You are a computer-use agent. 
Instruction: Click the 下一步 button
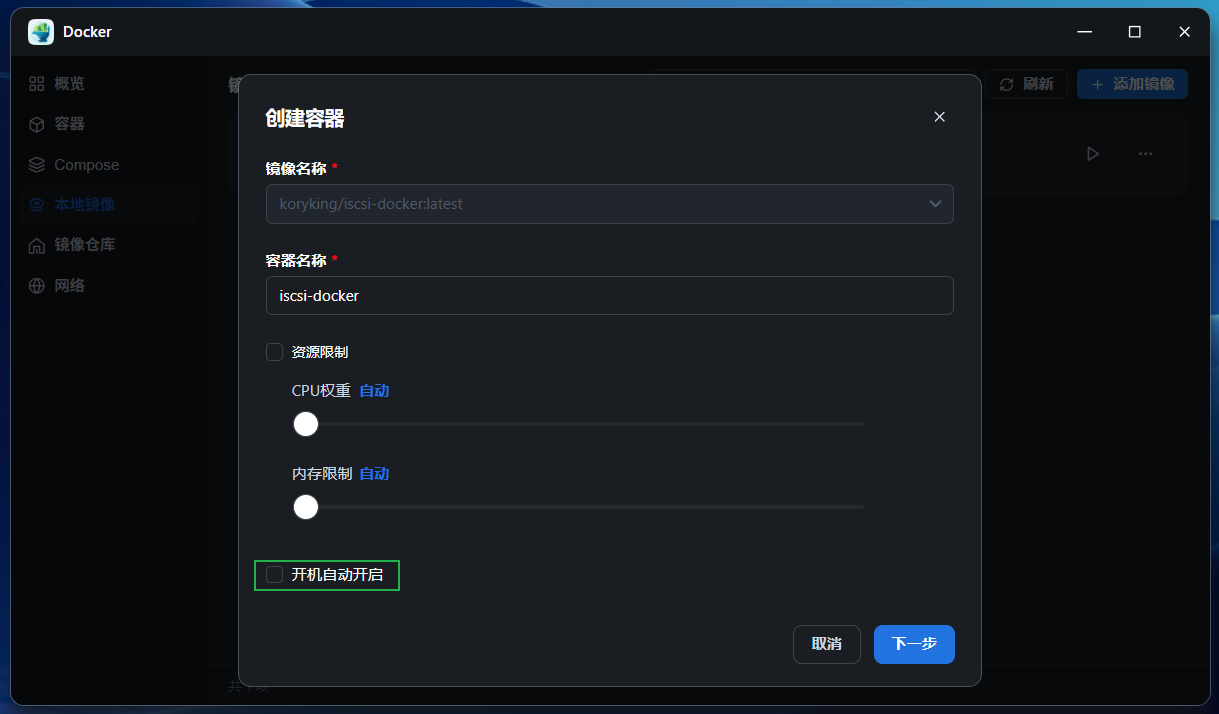coord(914,644)
